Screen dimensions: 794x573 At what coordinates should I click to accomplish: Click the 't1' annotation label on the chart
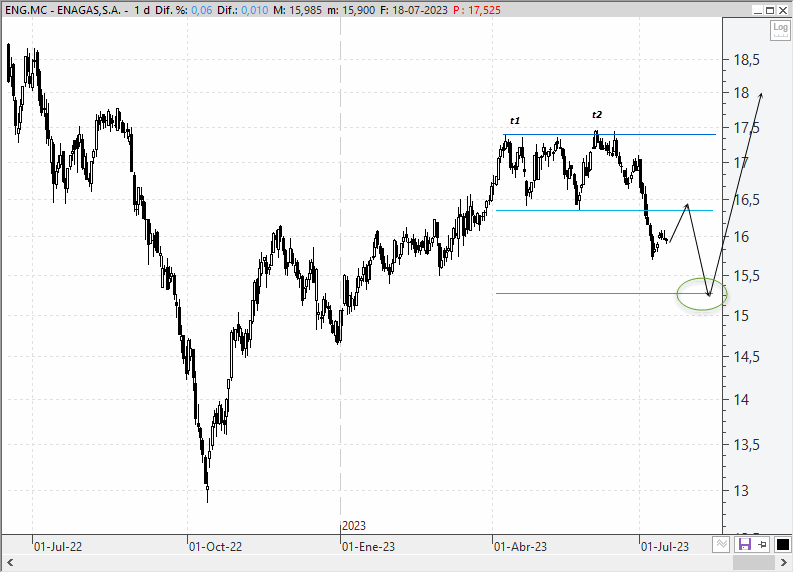[514, 120]
